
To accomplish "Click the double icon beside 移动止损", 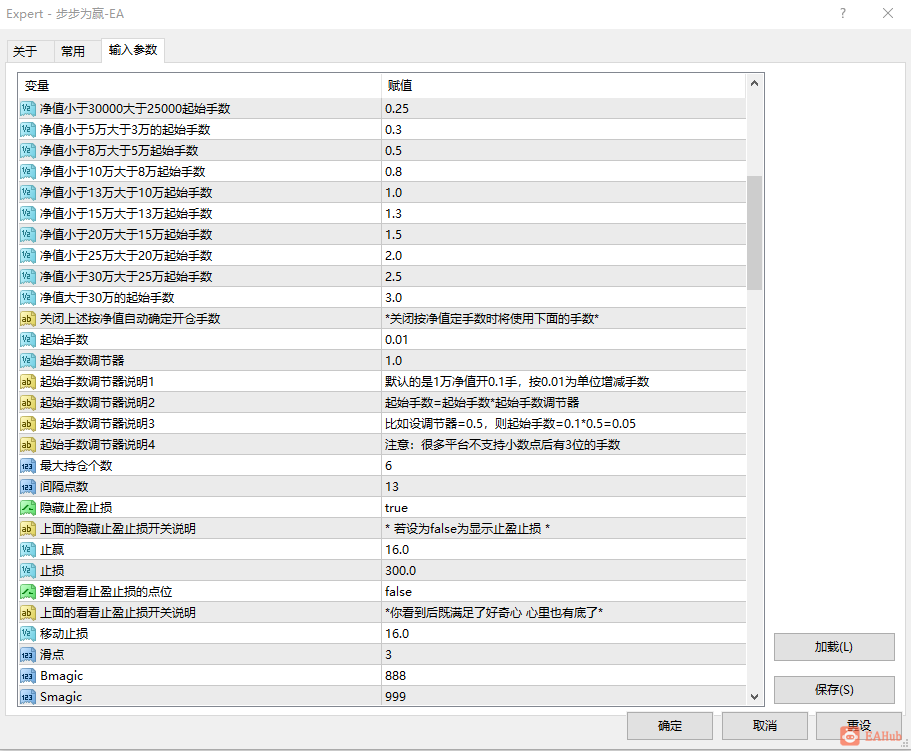I will tap(27, 634).
